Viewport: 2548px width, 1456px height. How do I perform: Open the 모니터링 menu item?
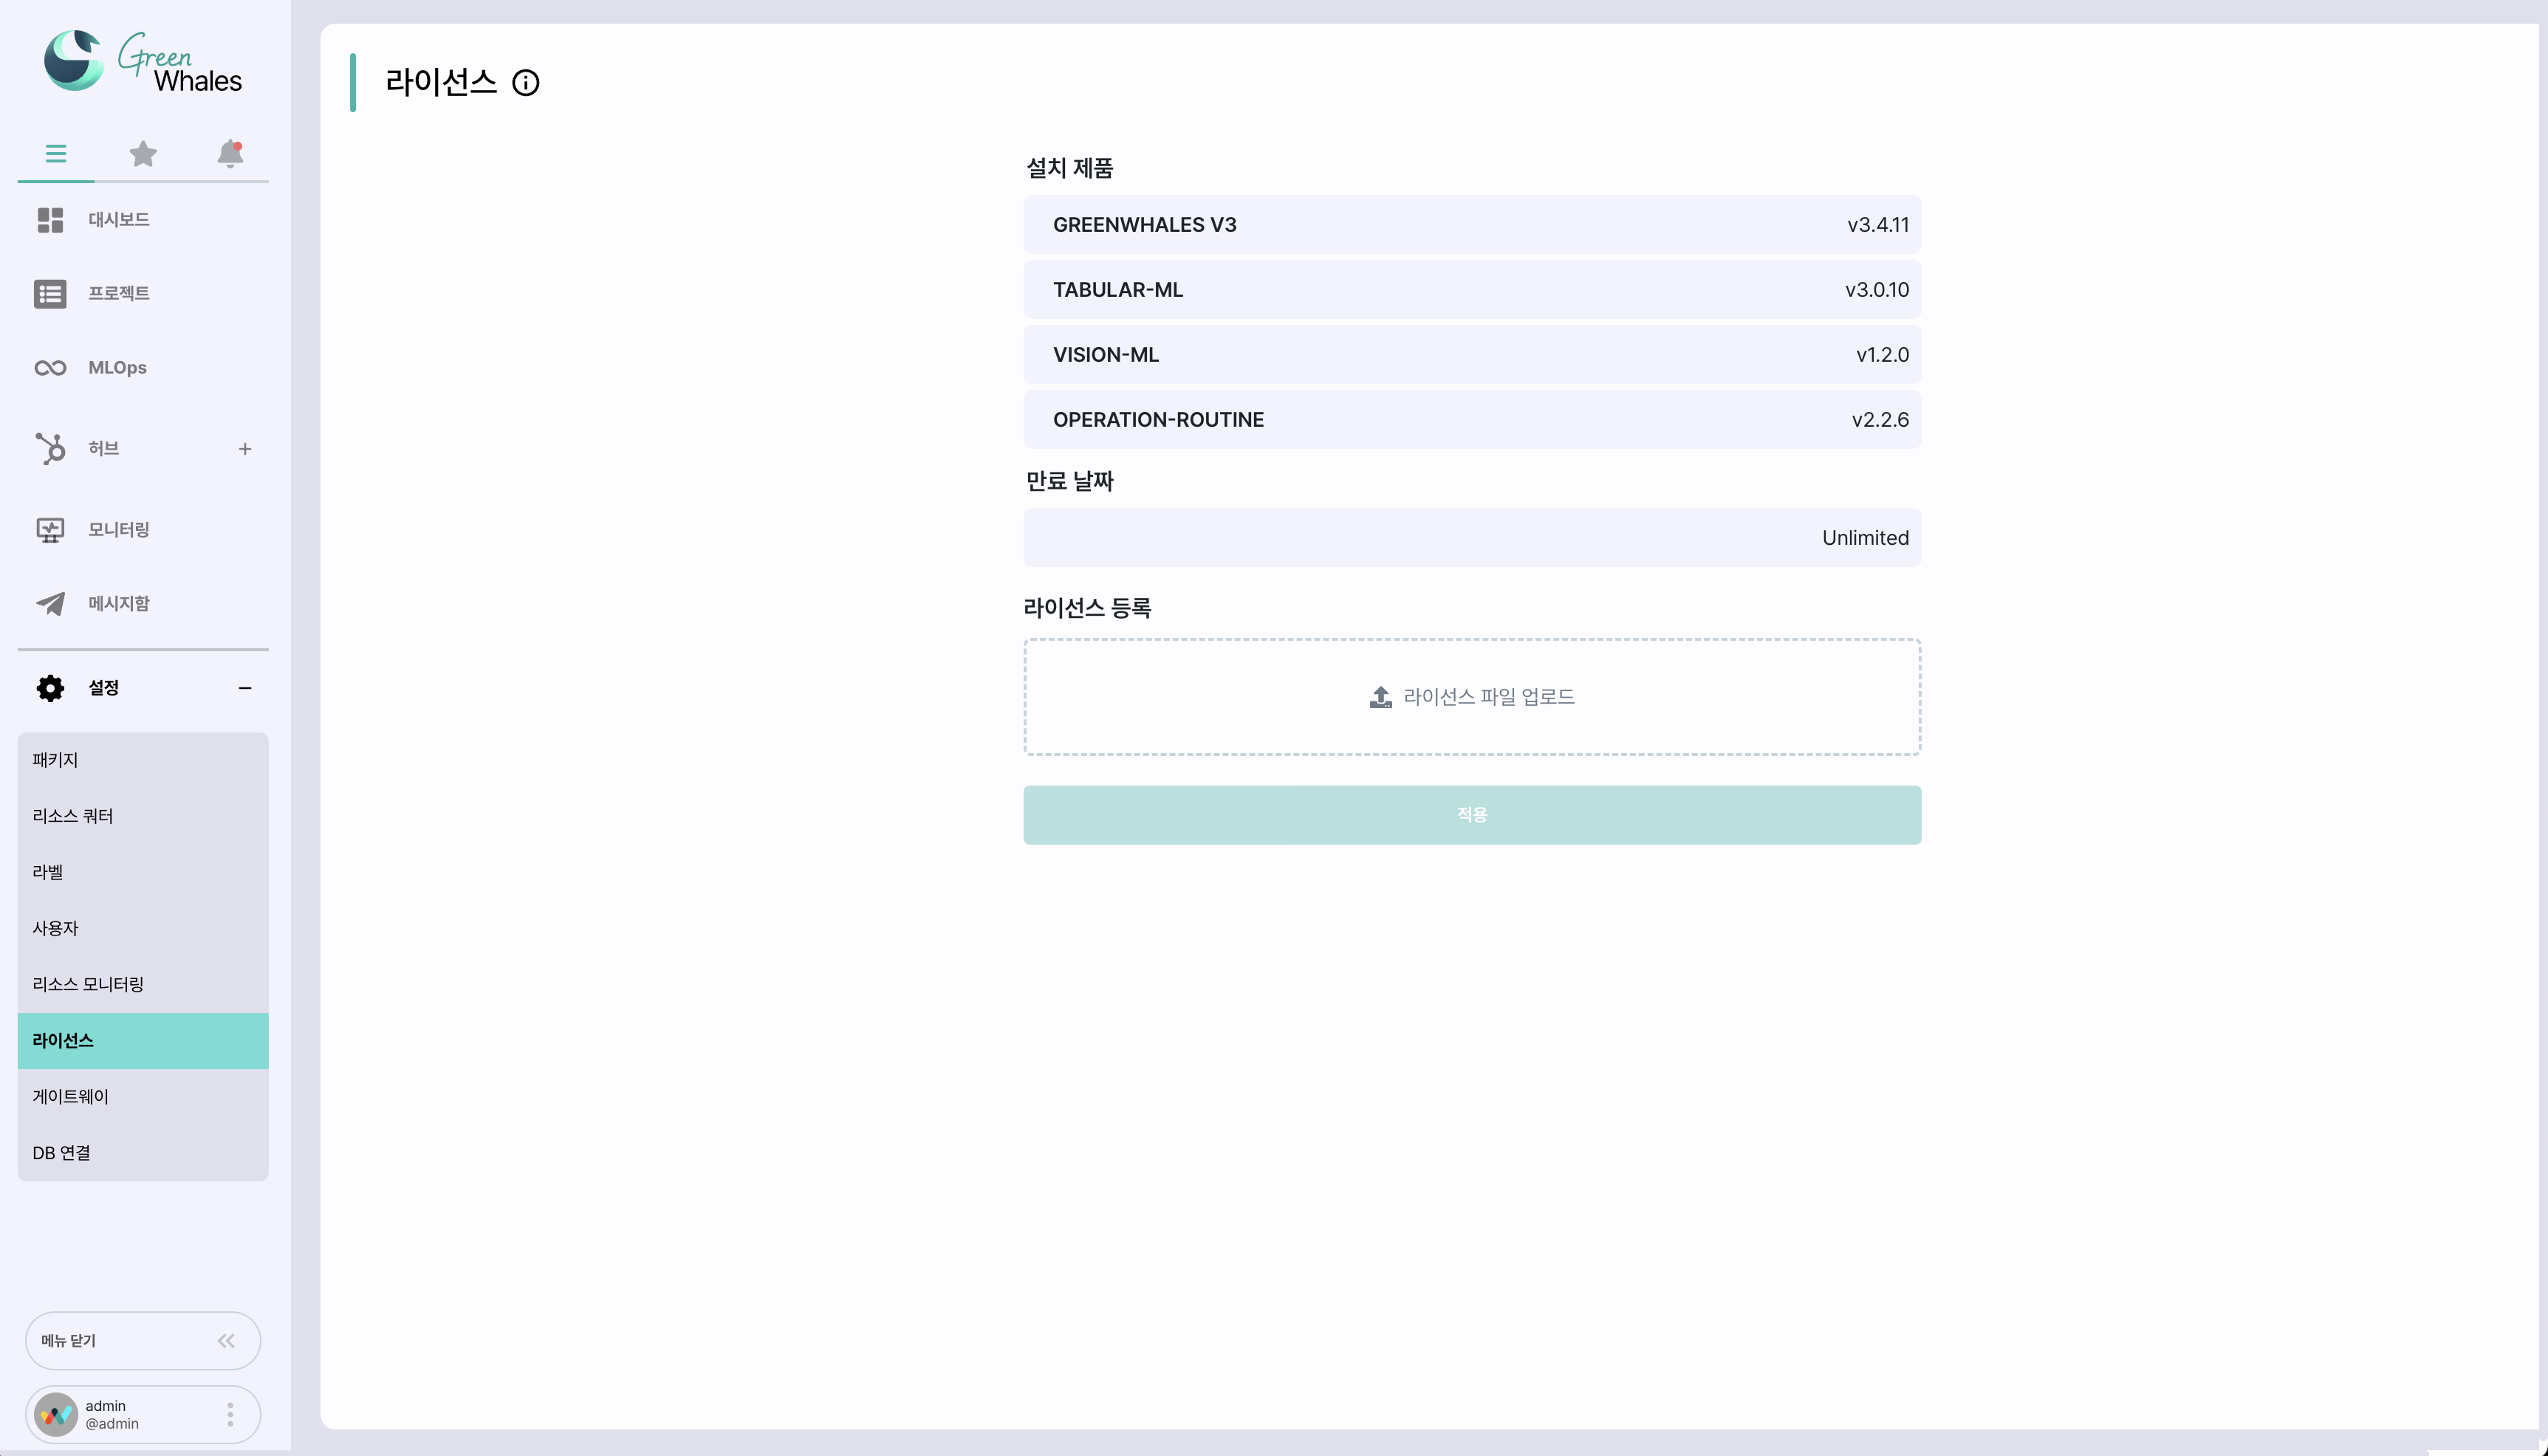point(119,529)
